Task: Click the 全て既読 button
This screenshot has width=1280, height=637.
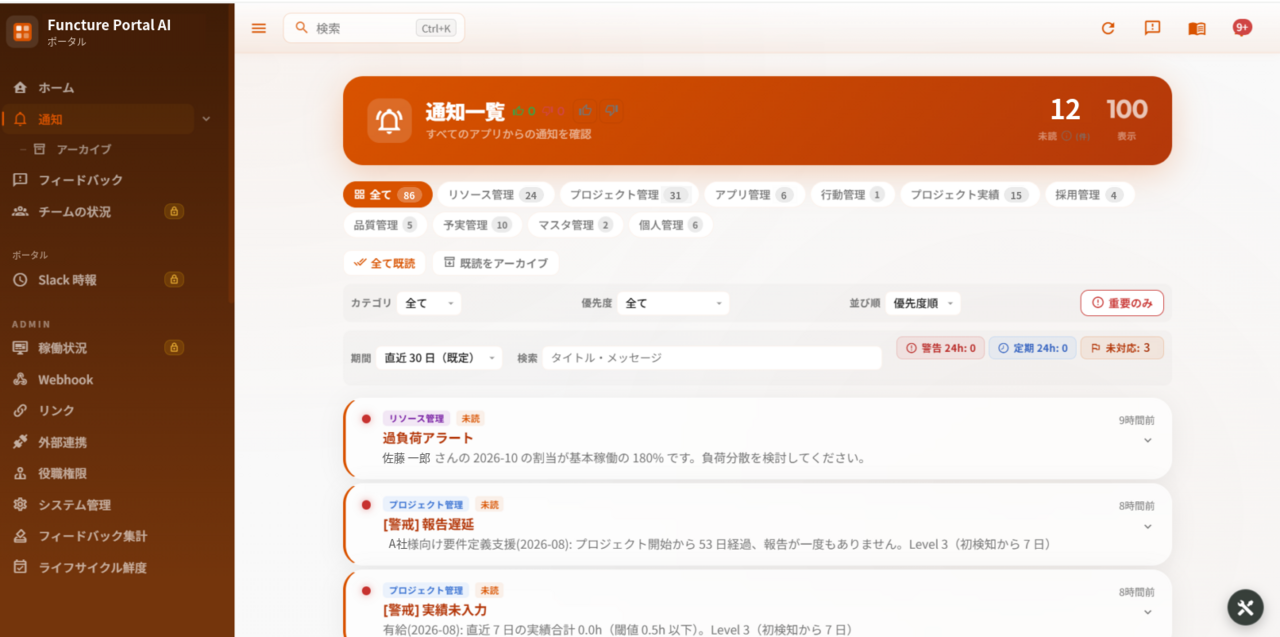Action: tap(384, 263)
